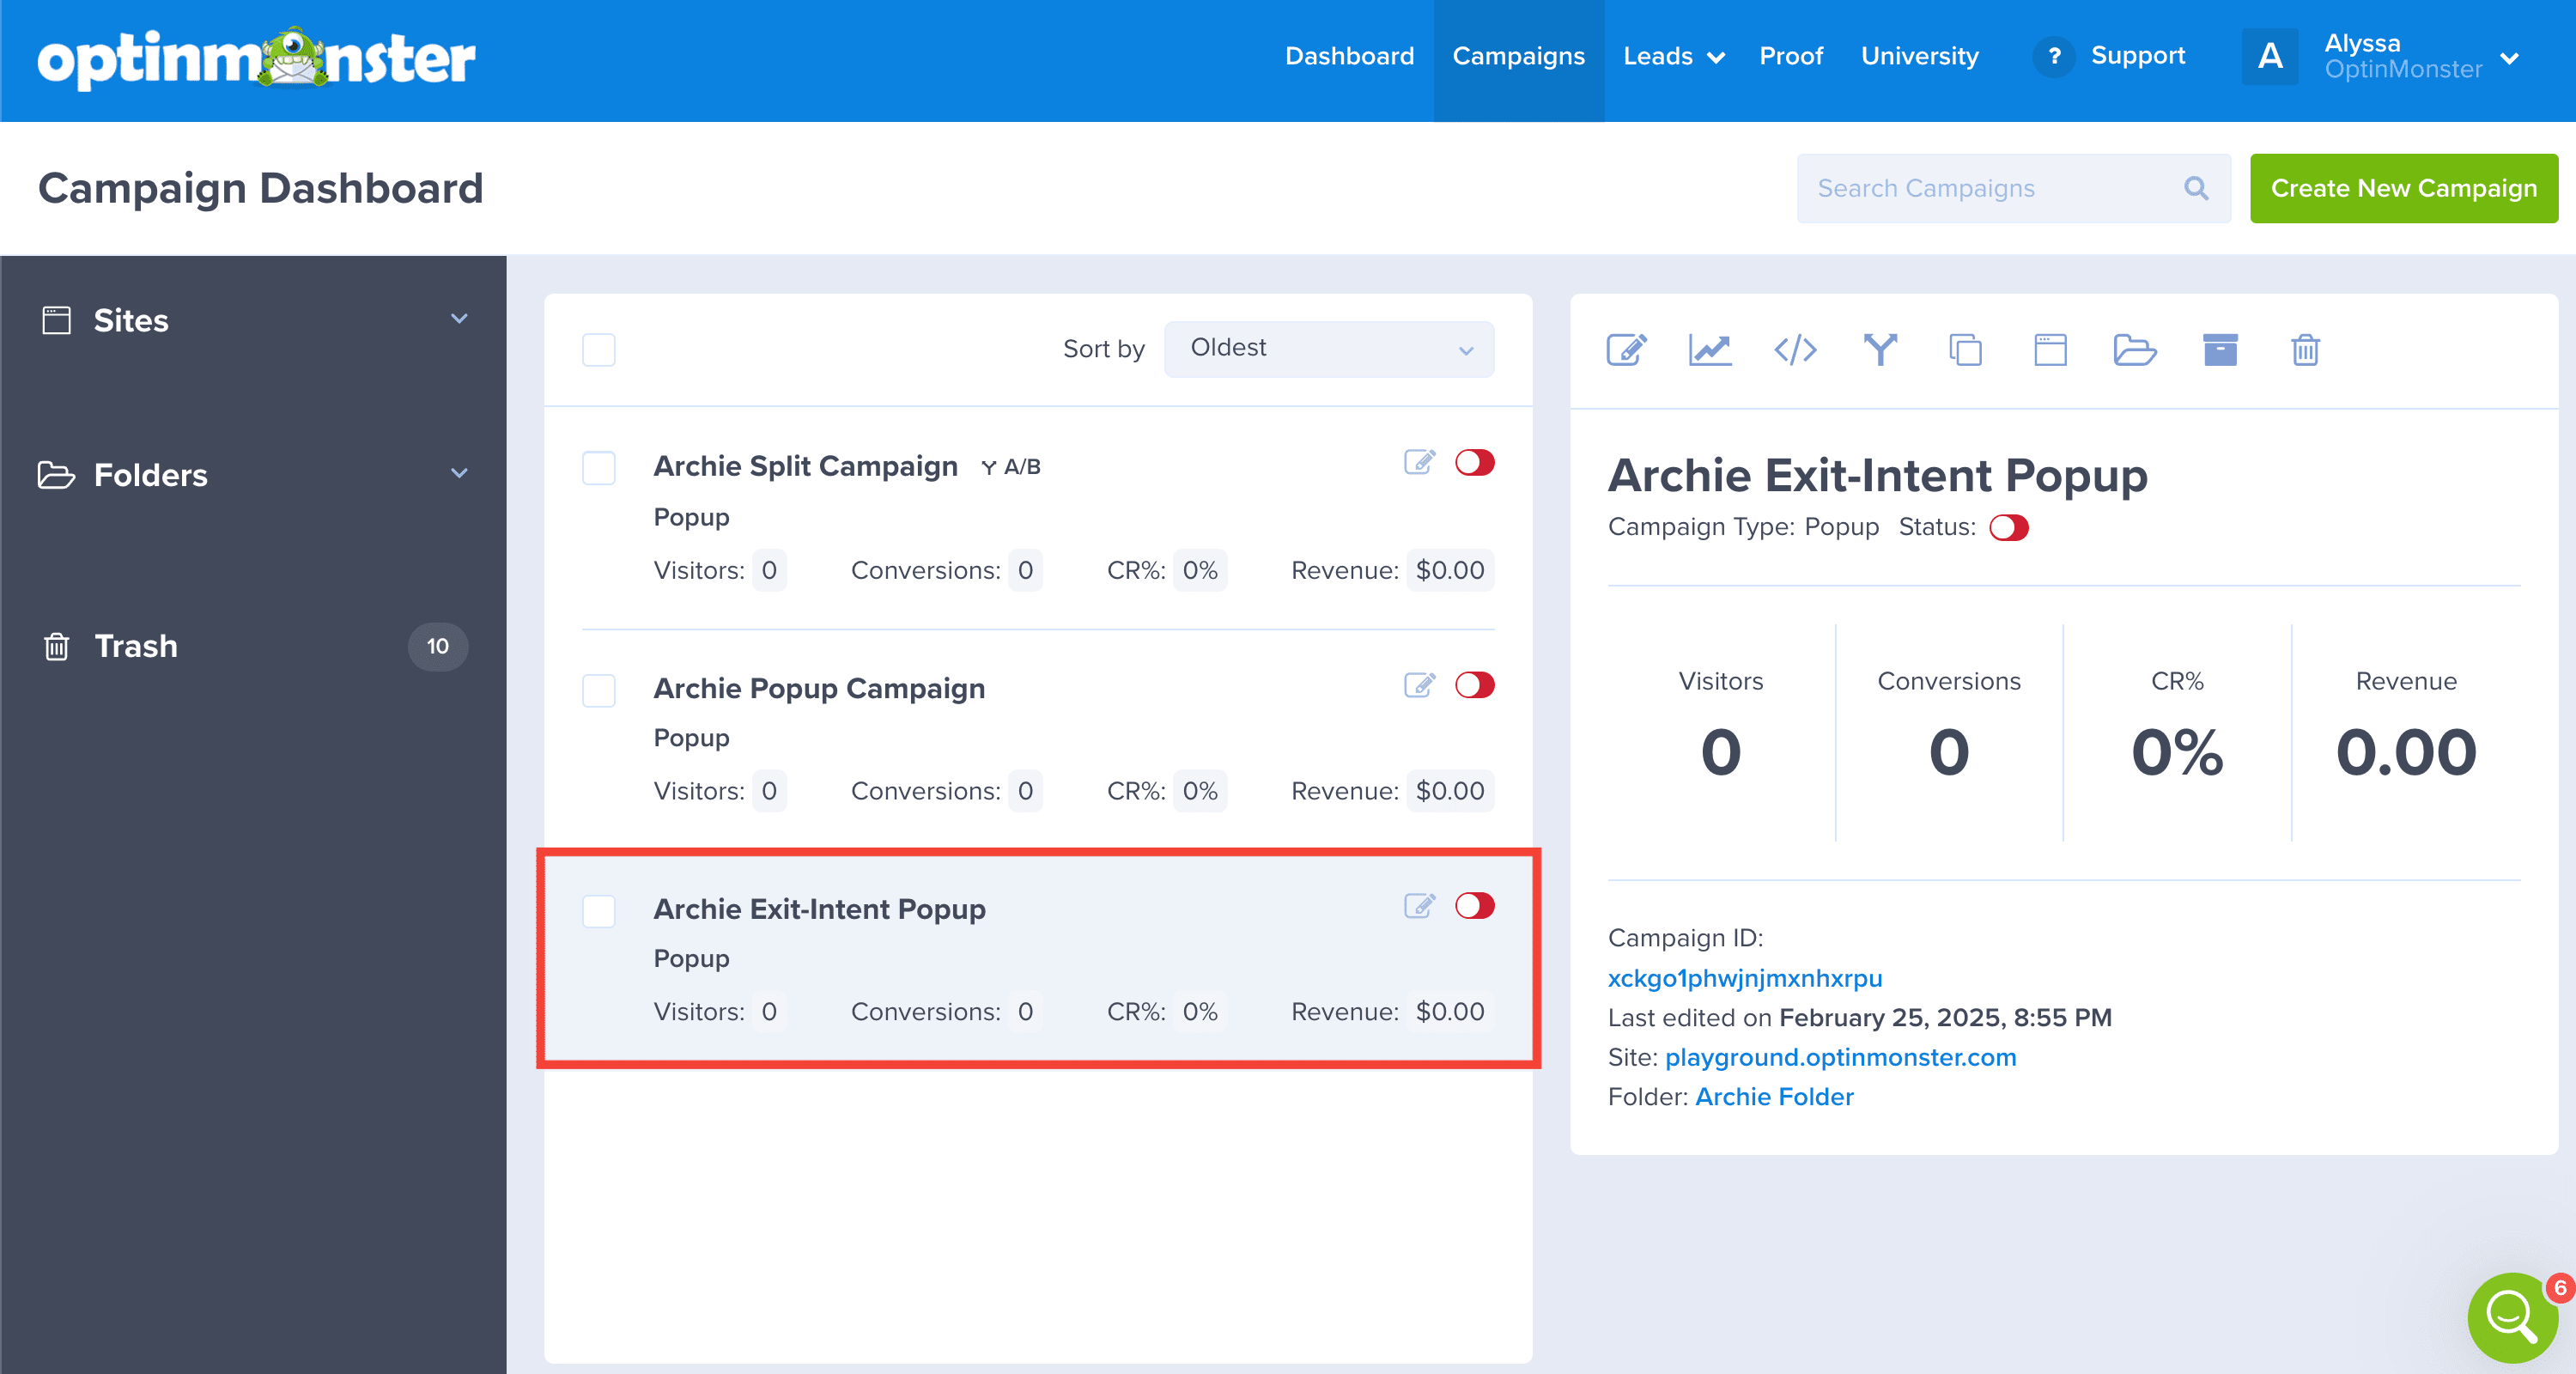Viewport: 2576px width, 1374px height.
Task: Click the split test icon in toolbar
Action: point(1880,350)
